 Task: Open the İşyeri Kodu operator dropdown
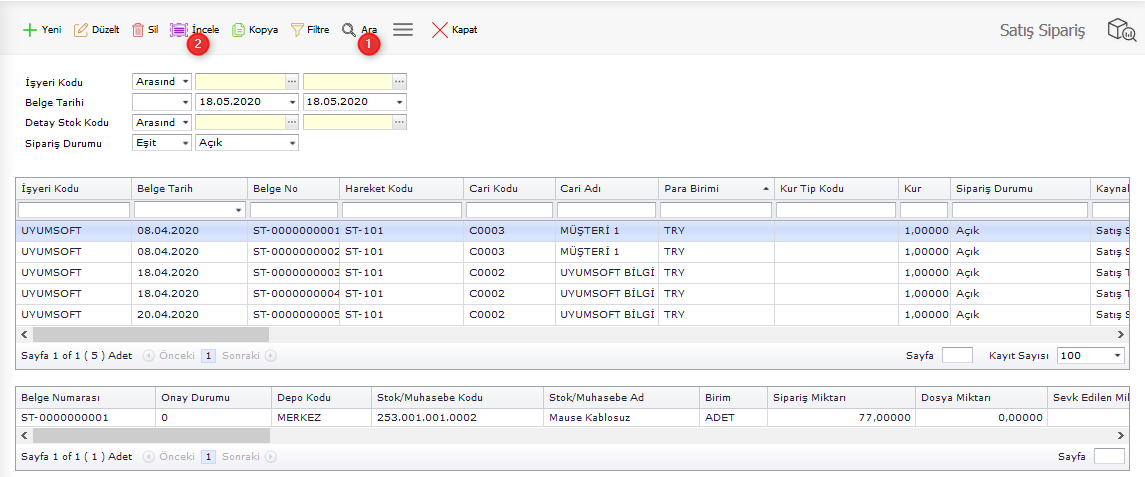(185, 82)
